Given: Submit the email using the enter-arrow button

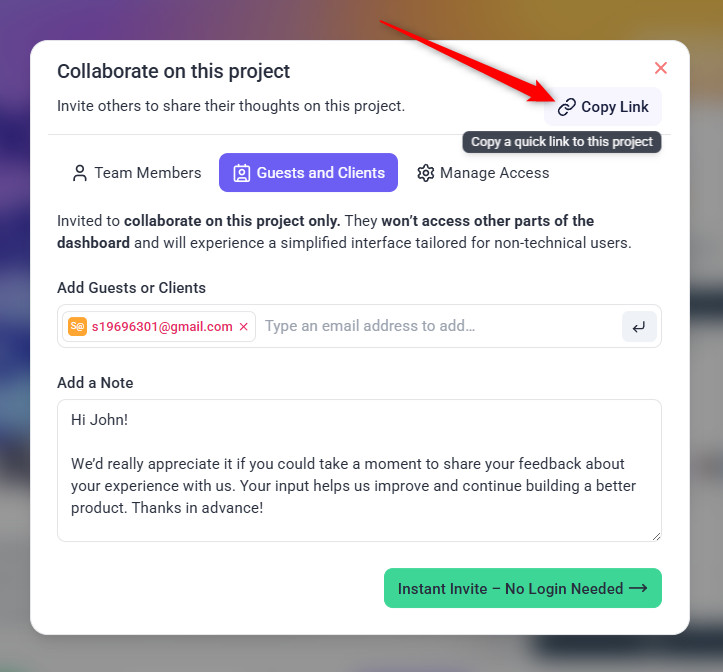Looking at the screenshot, I should point(639,326).
